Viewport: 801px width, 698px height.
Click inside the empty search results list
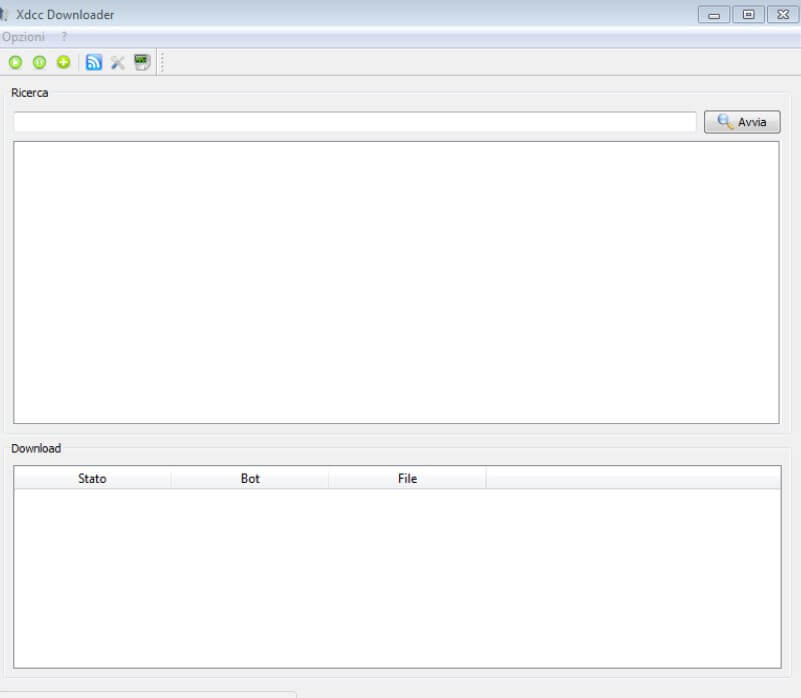[396, 283]
